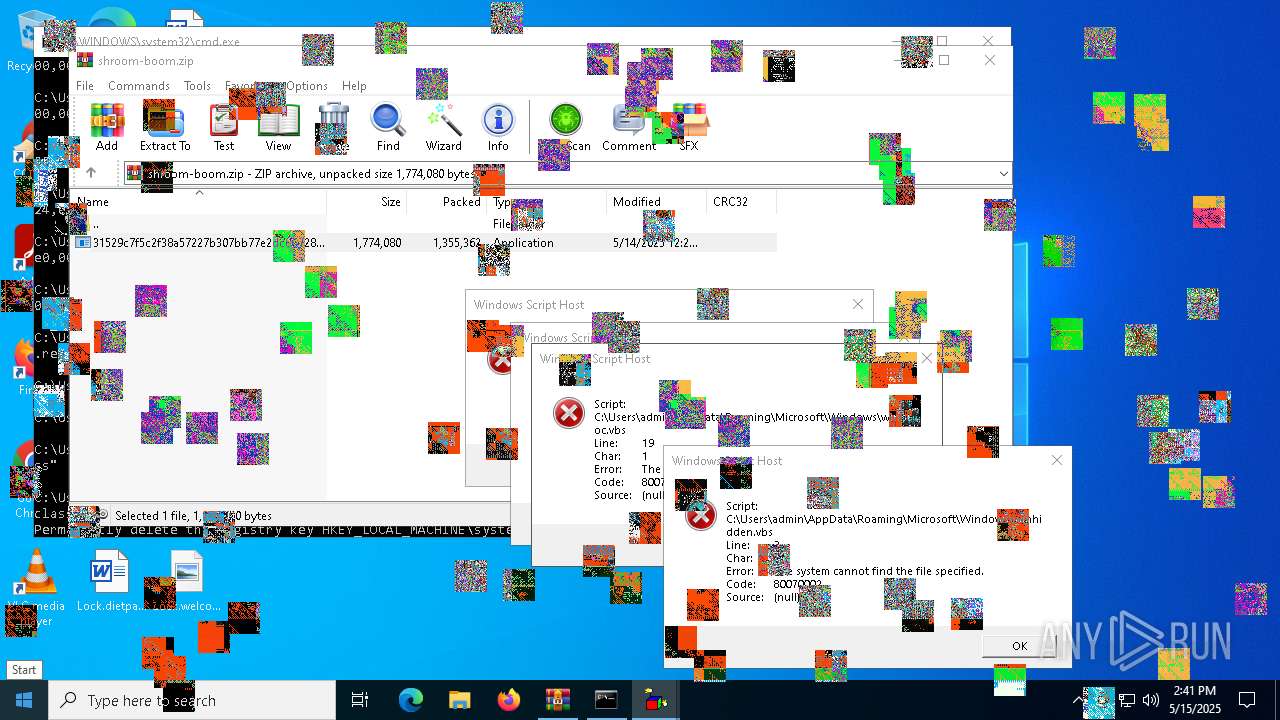
Task: Show hidden system tray icons chevron
Action: point(1078,700)
